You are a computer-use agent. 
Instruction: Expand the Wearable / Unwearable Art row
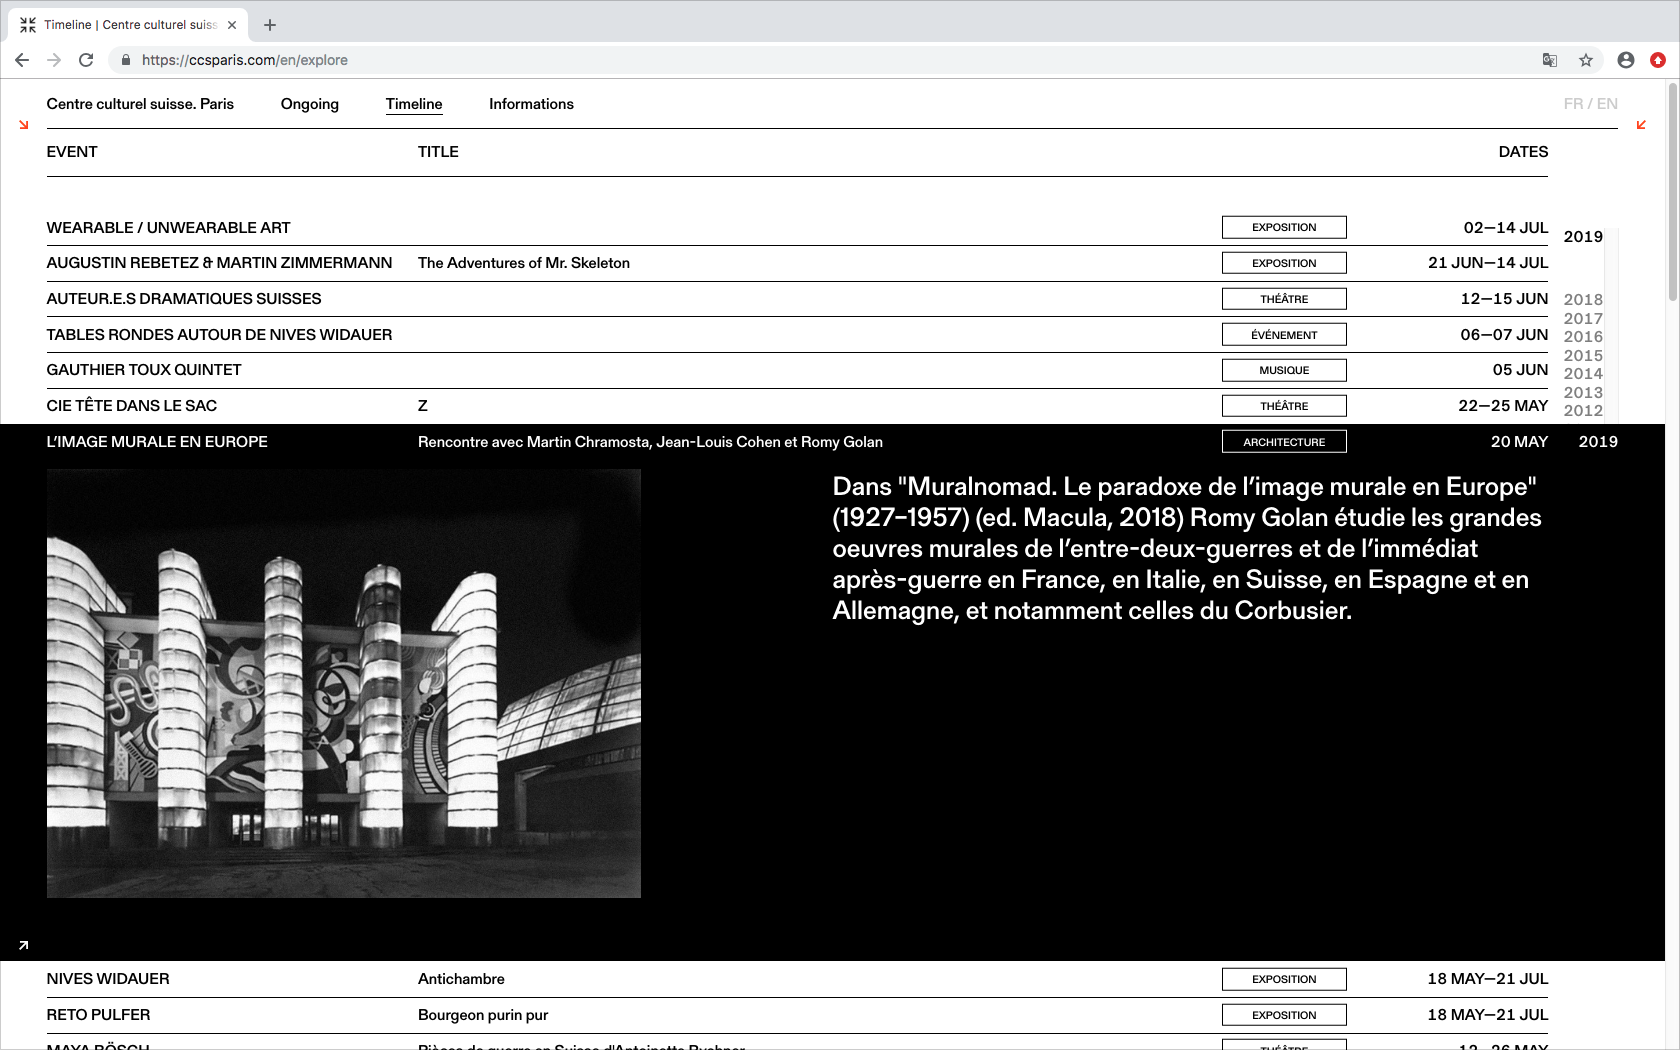[168, 228]
